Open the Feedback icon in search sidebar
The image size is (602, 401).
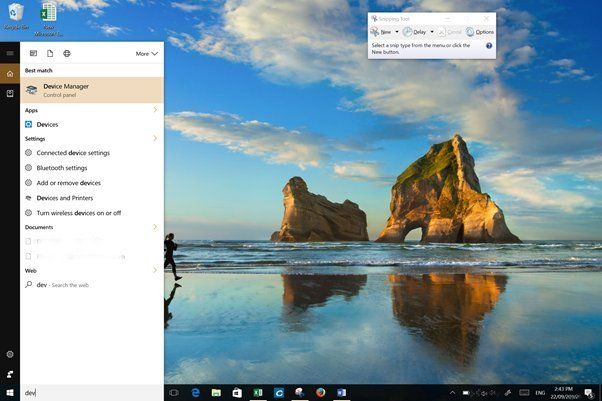[x=10, y=374]
